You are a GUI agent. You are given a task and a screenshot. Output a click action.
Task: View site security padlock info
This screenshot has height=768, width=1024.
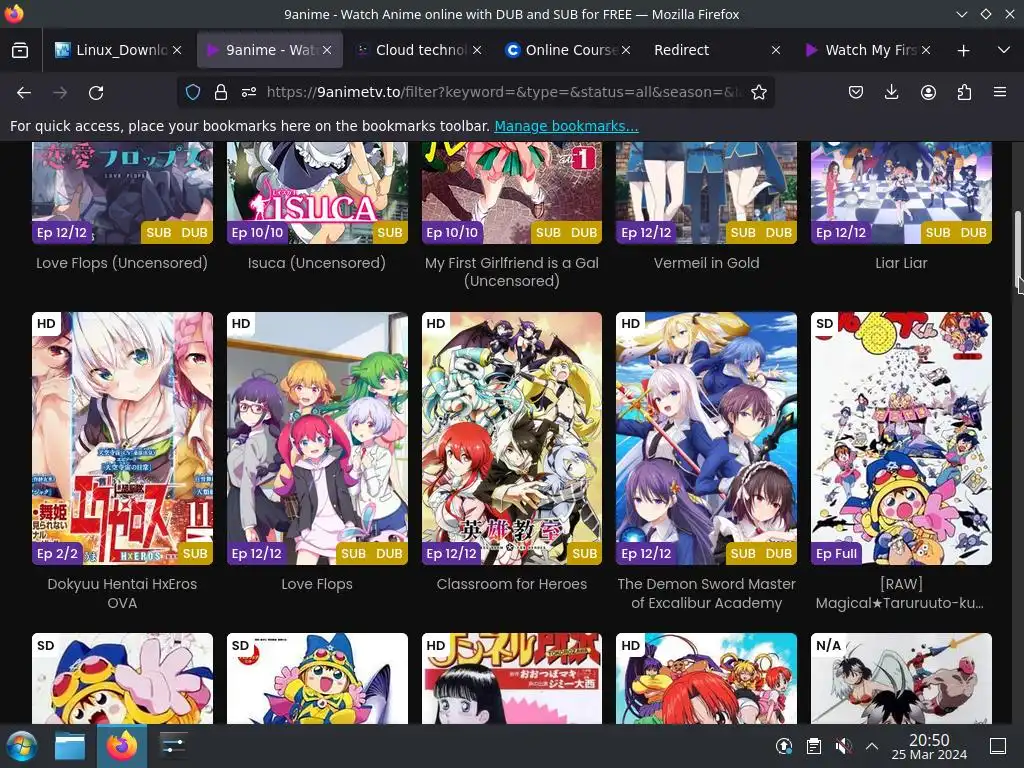[221, 92]
